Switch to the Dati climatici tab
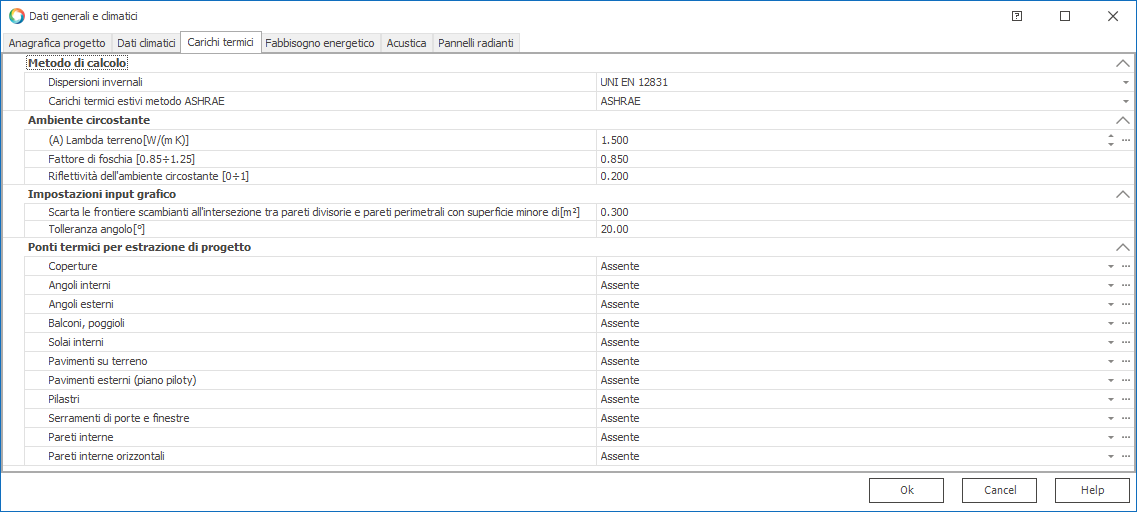1137x512 pixels. click(146, 43)
